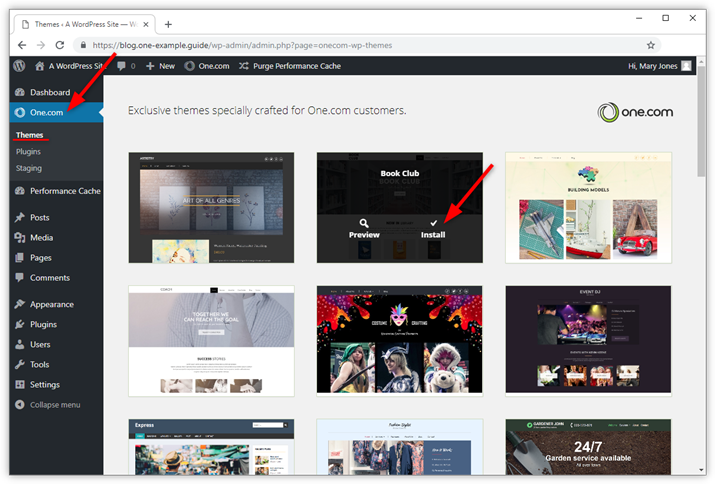
Task: Click the Pages icon in sidebar
Action: 20,257
